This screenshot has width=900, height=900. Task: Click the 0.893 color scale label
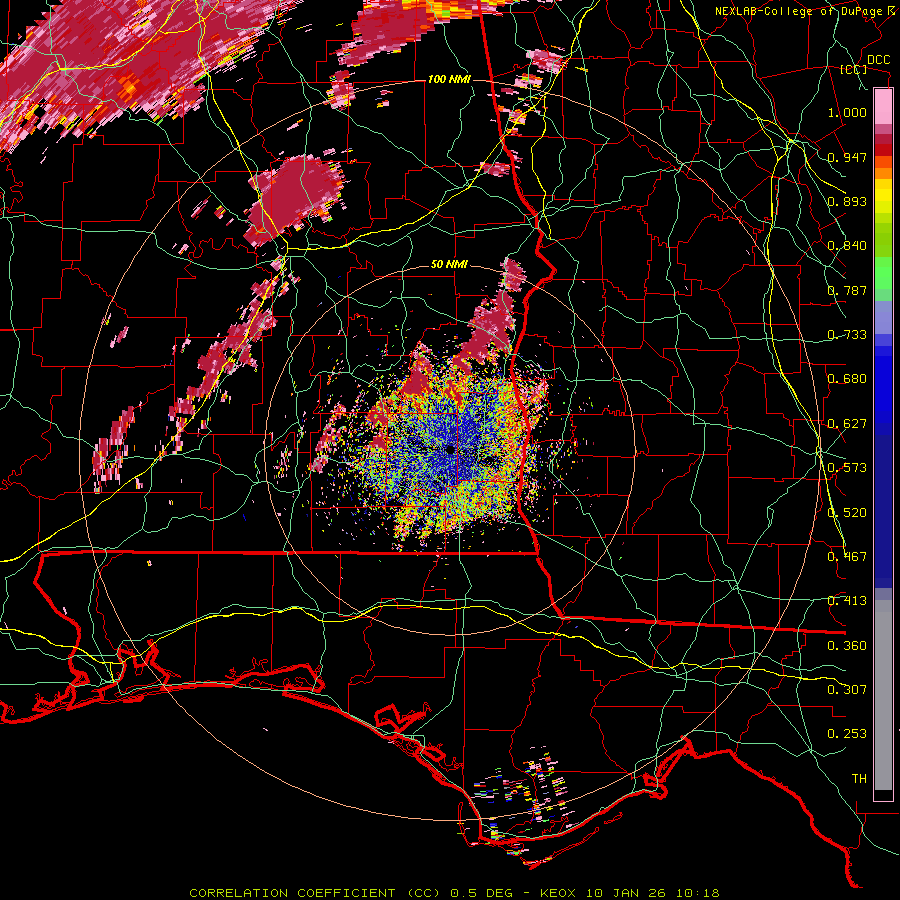click(x=847, y=201)
